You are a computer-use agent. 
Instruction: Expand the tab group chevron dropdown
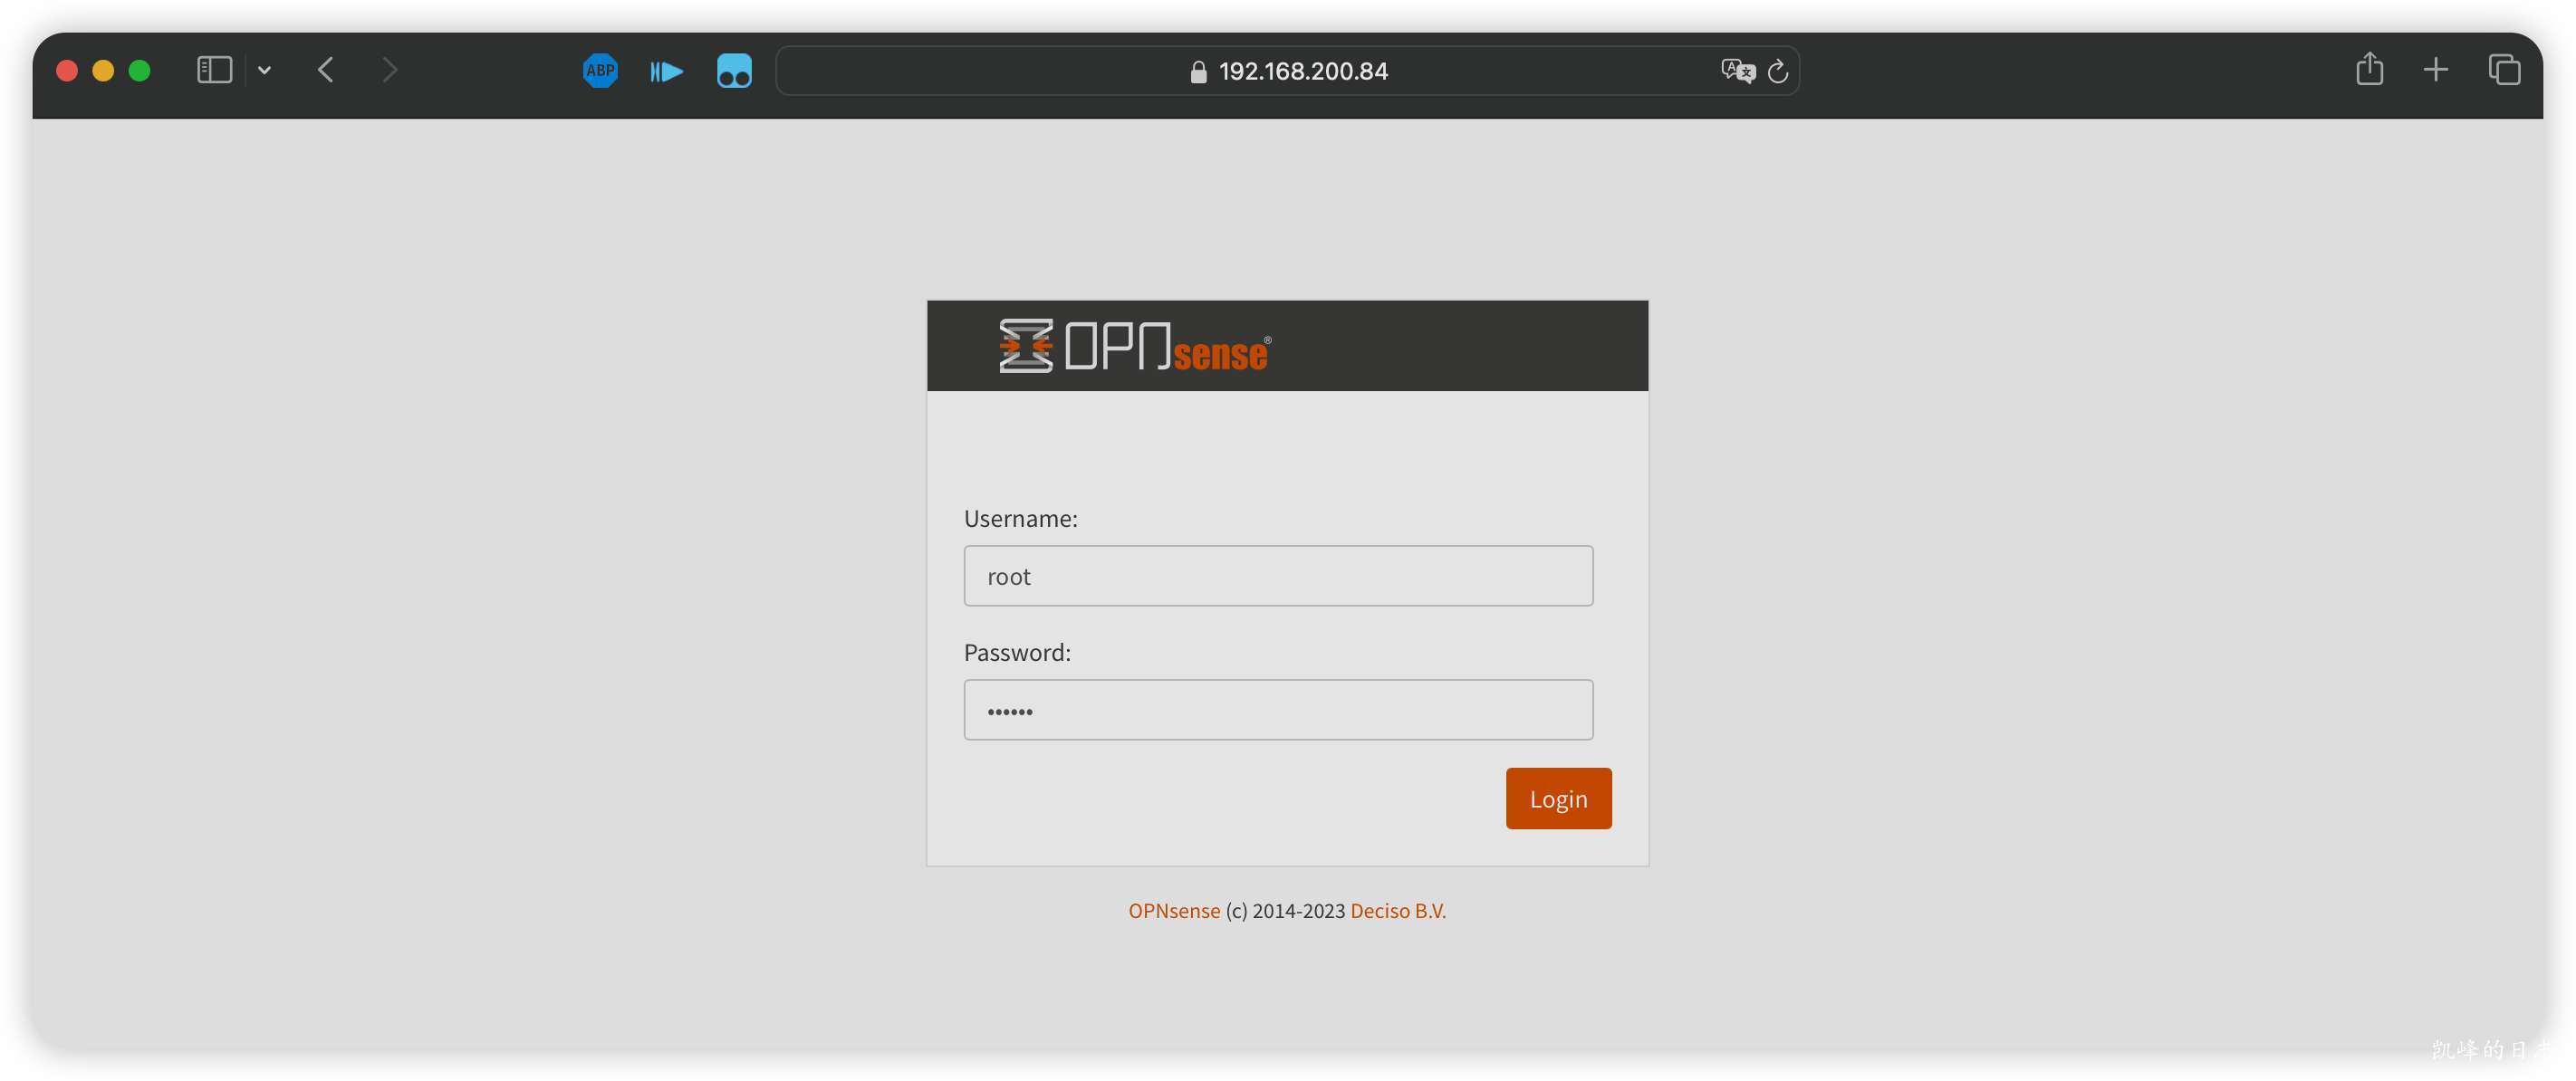[x=264, y=70]
